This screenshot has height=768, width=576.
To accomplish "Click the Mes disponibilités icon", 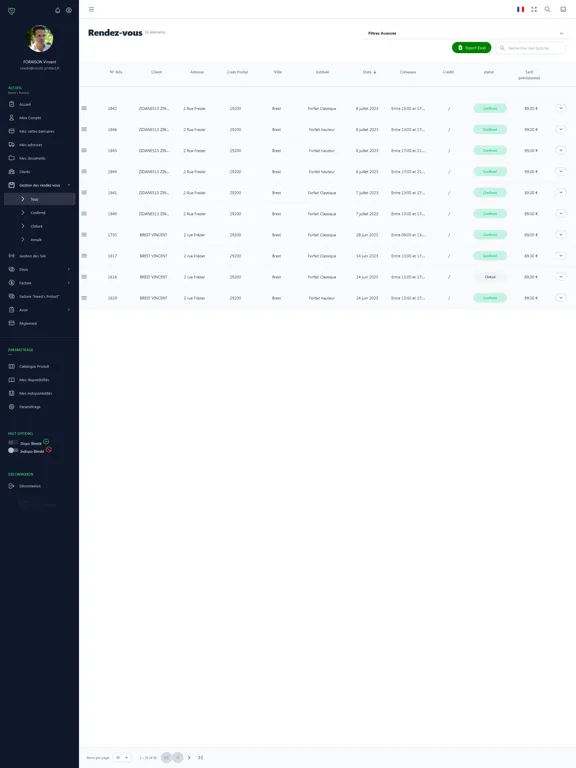I will [x=12, y=380].
